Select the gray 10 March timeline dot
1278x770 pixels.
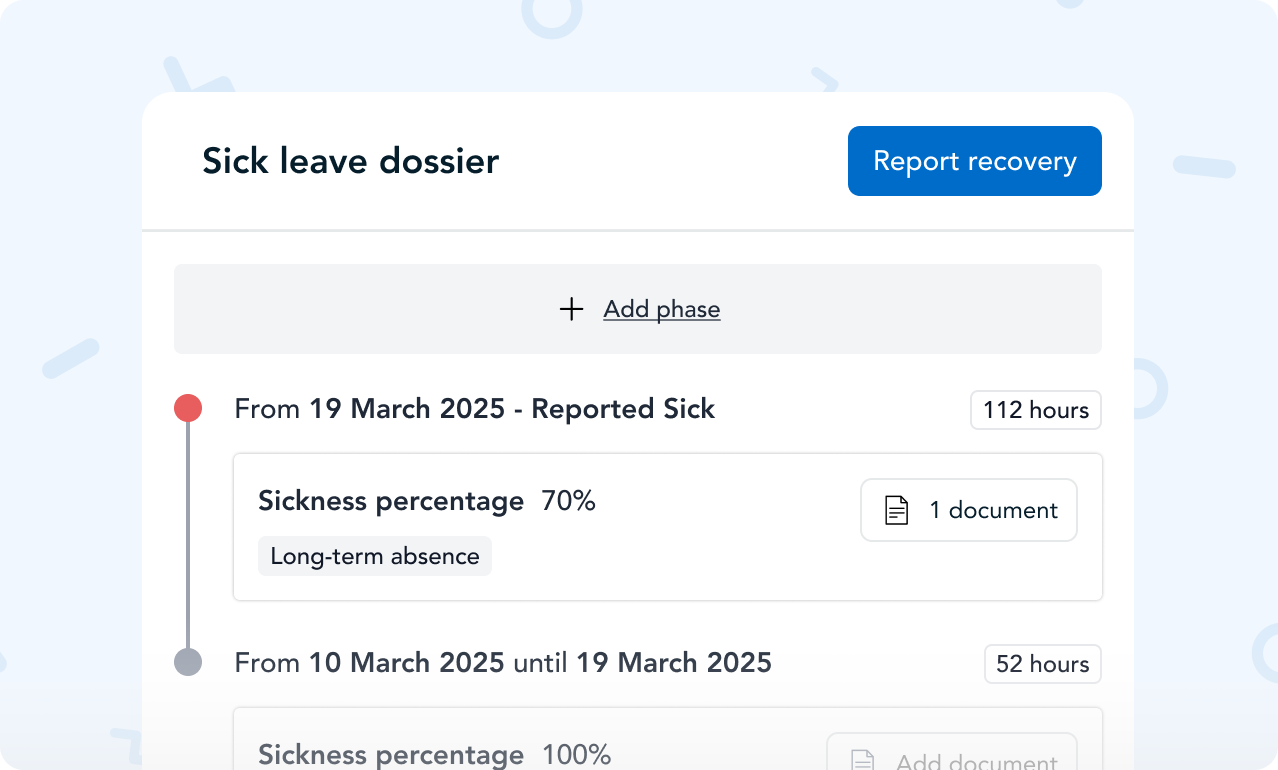click(x=188, y=662)
